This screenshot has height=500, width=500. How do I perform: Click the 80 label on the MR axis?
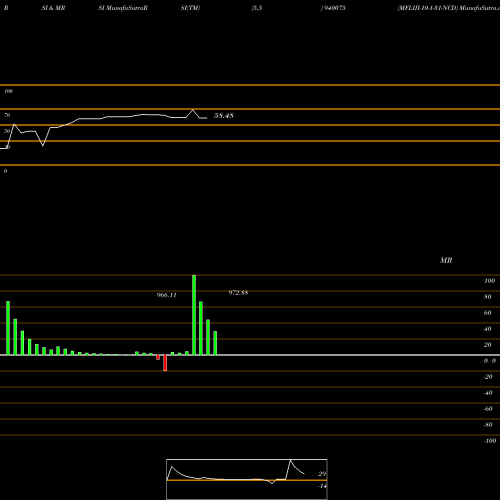coord(488,297)
